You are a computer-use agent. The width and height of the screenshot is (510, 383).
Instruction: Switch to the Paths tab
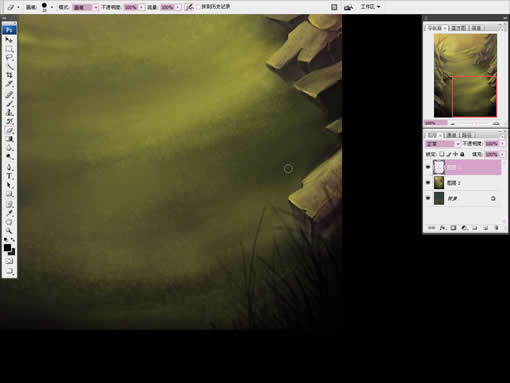click(466, 135)
